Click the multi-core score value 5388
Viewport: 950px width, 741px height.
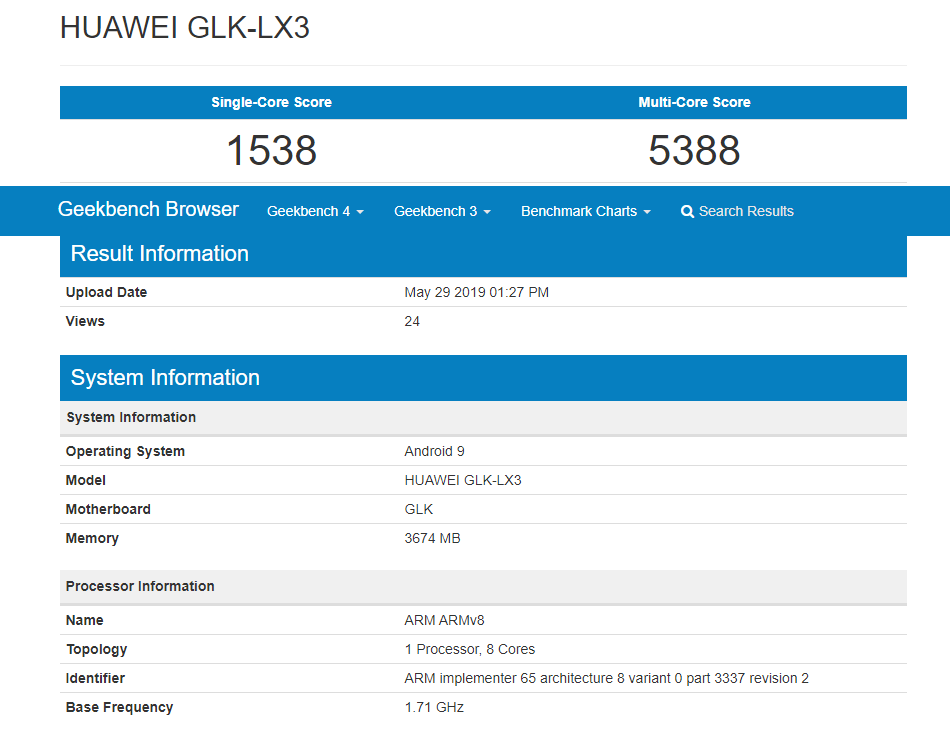[694, 150]
